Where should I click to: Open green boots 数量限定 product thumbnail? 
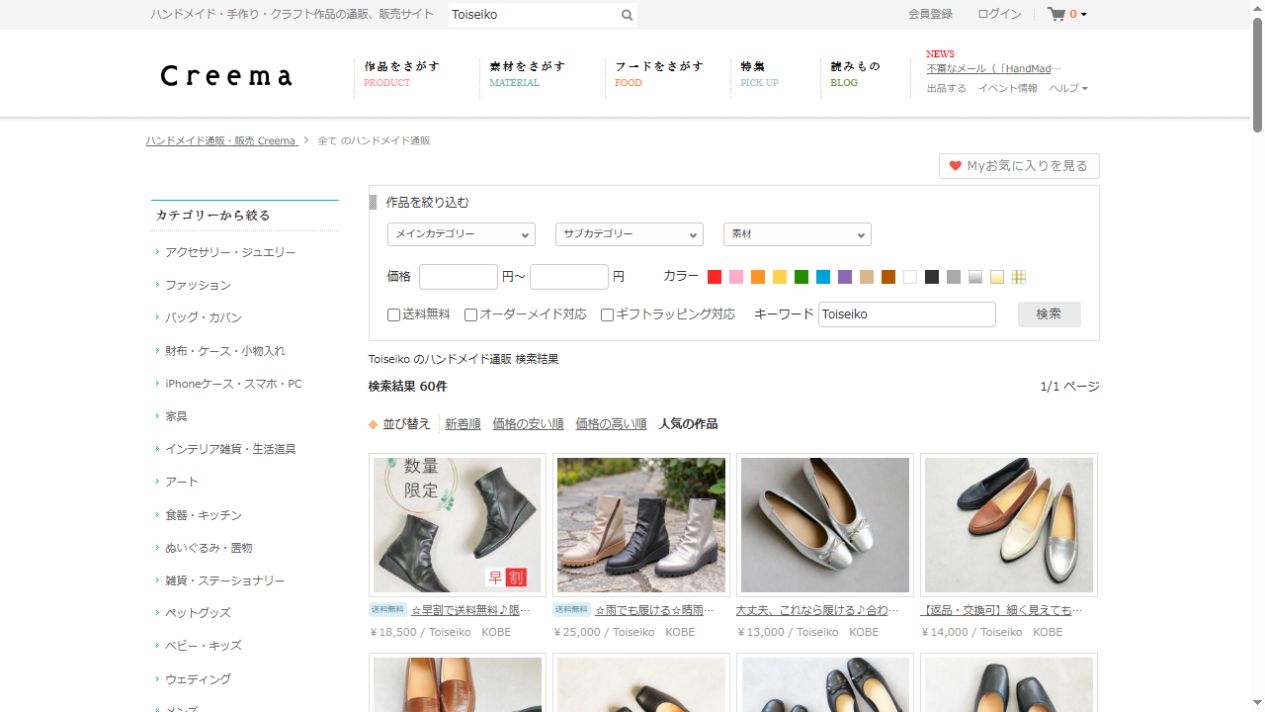pos(457,525)
